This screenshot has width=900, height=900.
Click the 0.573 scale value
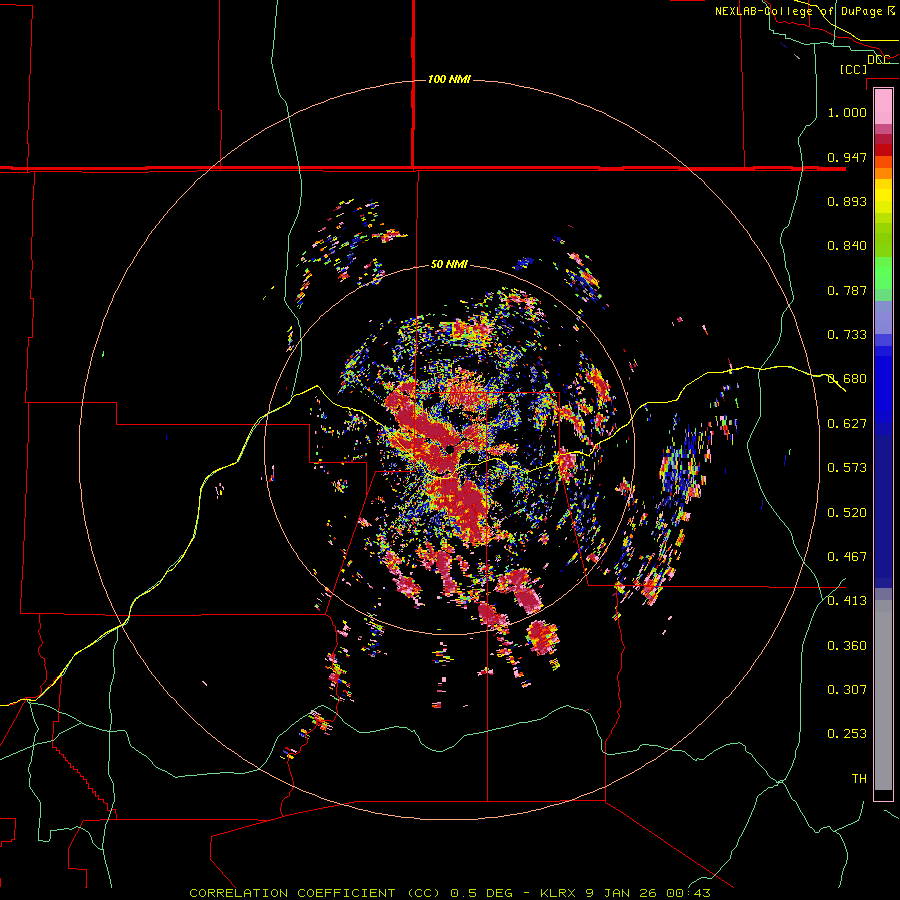(847, 468)
